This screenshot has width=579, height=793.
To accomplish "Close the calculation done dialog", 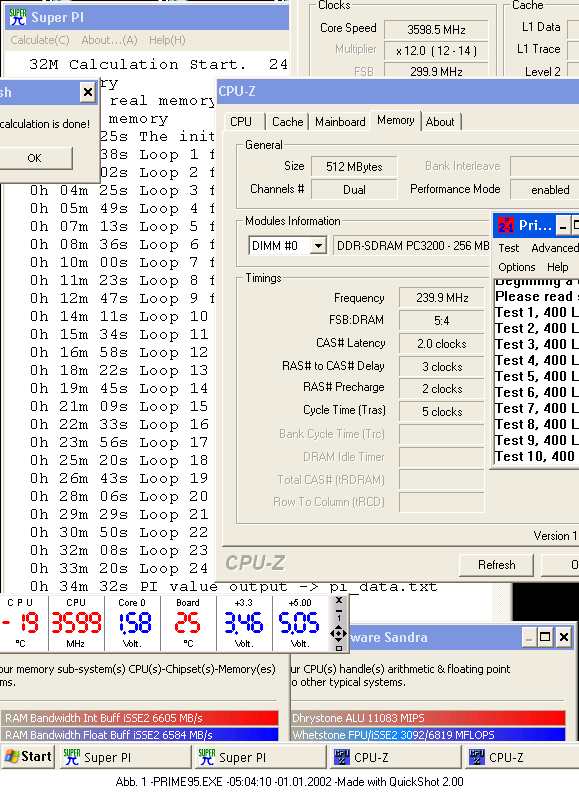I will [x=87, y=92].
